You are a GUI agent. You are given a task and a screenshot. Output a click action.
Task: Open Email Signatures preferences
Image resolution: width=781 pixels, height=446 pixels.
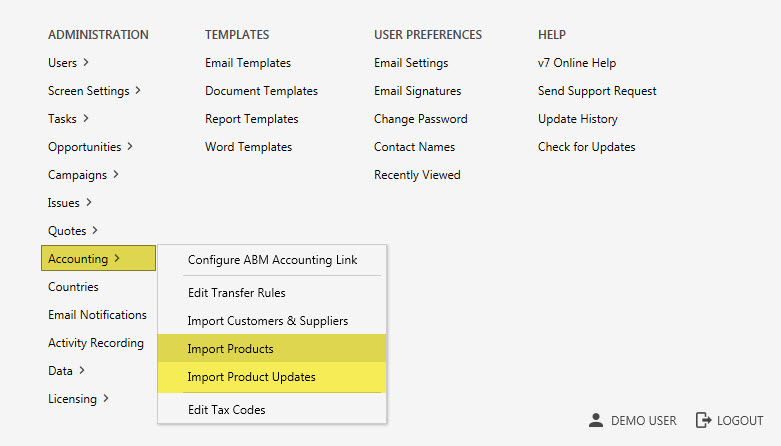[417, 91]
